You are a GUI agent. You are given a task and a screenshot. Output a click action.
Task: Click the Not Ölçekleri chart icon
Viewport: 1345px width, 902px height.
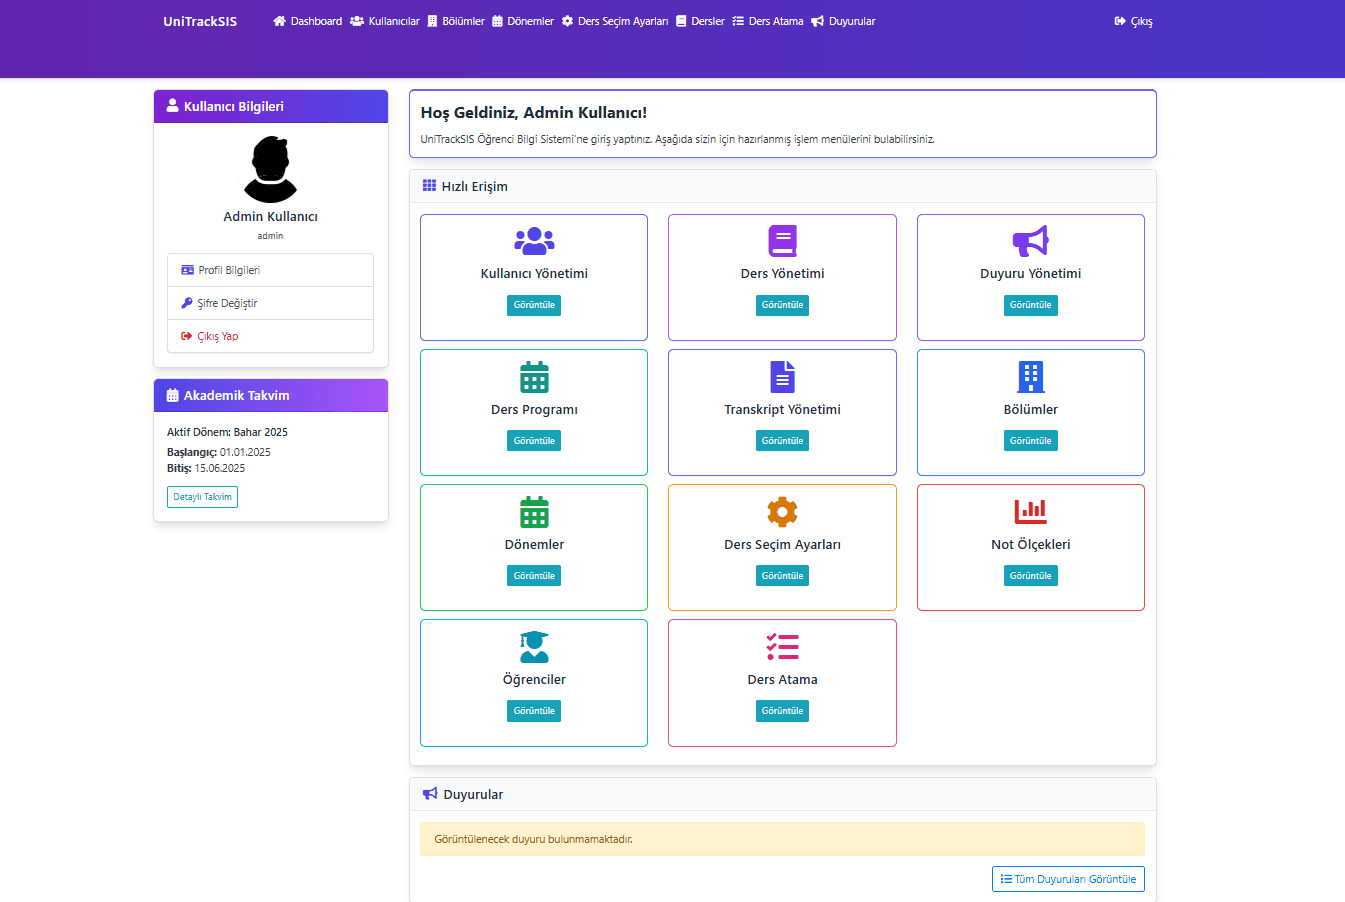click(1030, 512)
